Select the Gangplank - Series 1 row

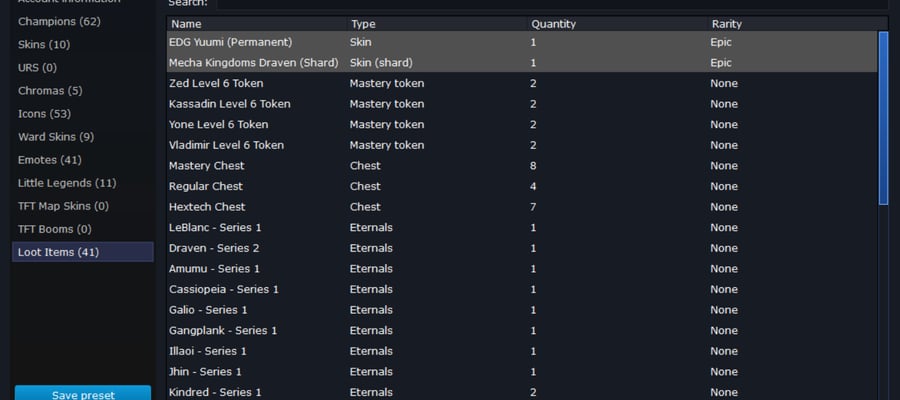[522, 331]
